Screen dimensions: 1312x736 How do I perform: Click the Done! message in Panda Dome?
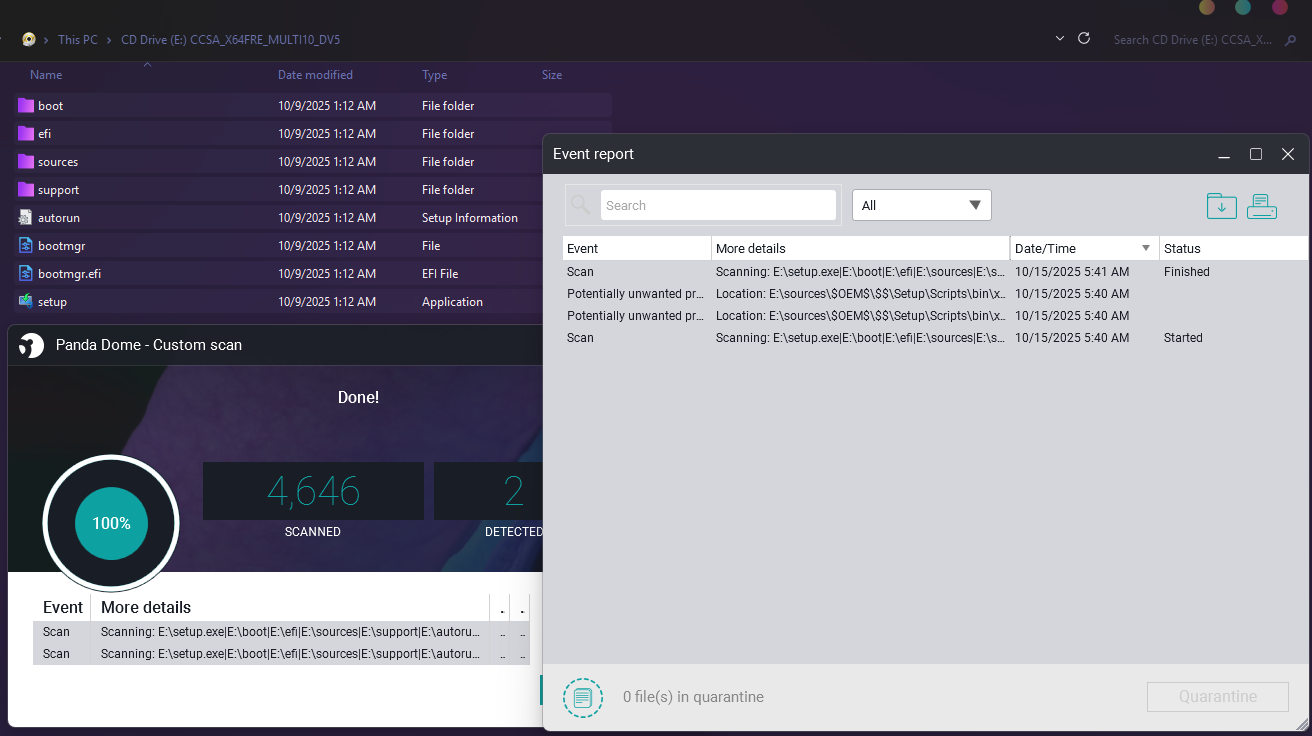point(358,397)
